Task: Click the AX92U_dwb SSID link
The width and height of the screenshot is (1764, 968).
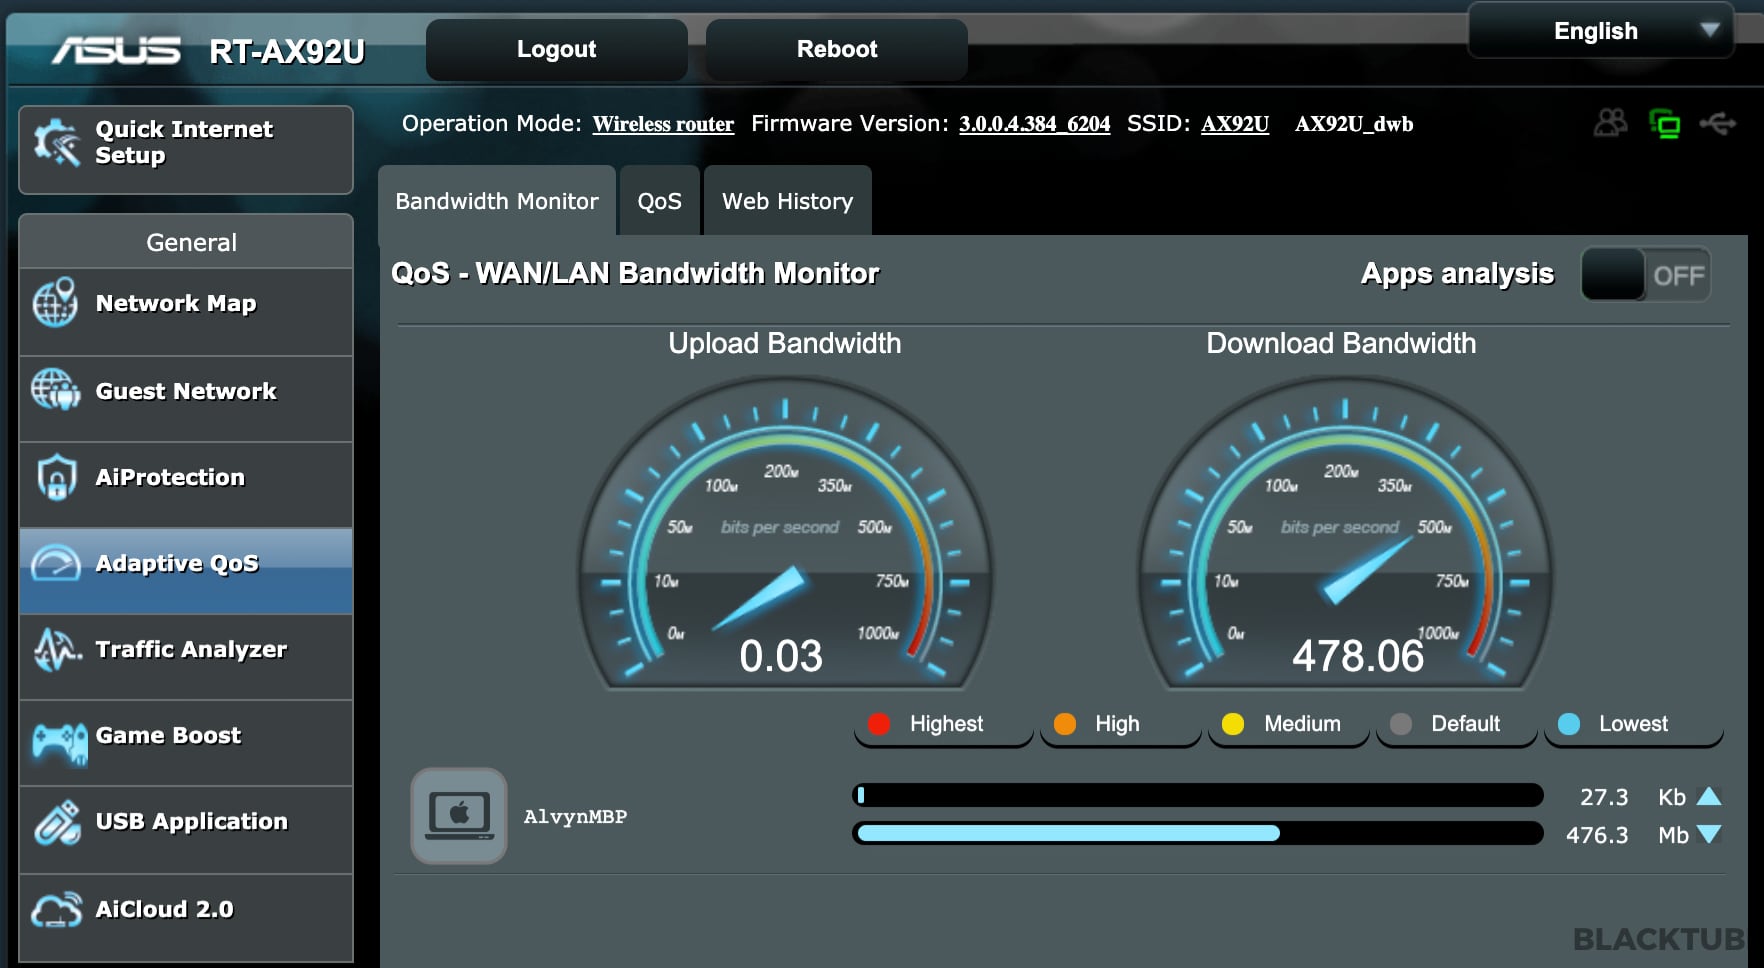Action: (x=1354, y=124)
